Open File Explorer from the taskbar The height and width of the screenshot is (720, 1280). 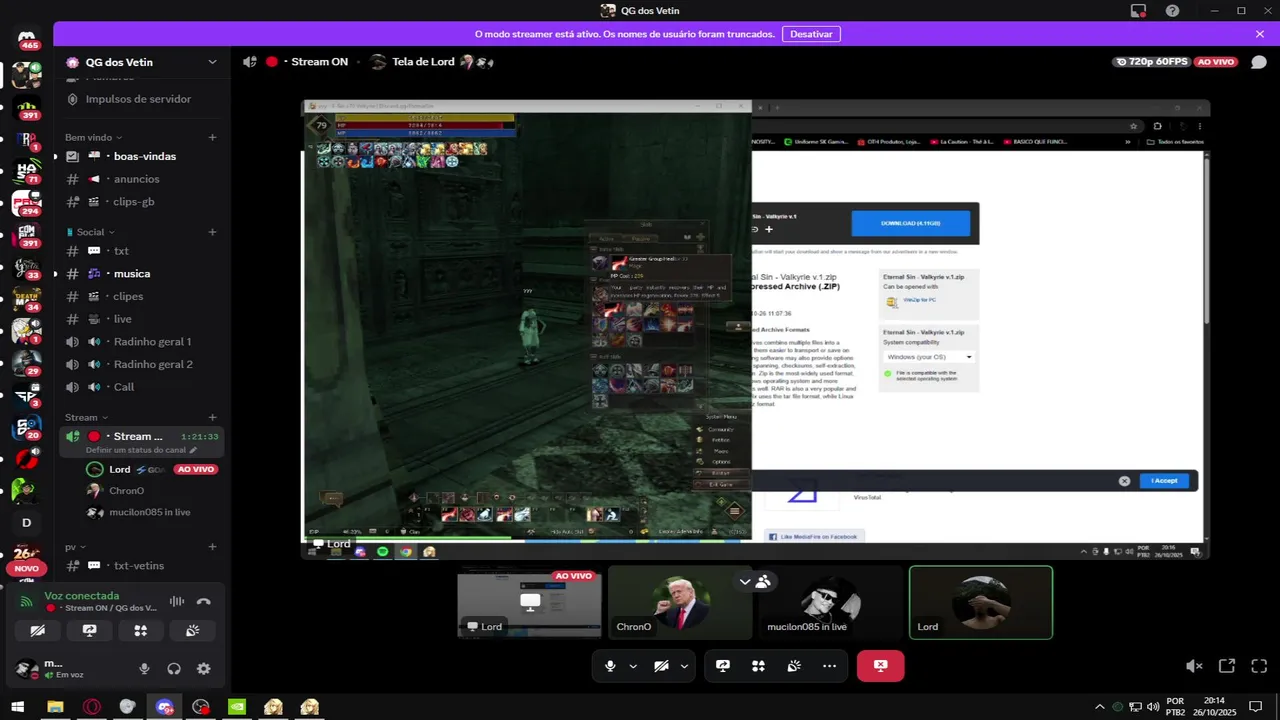coord(55,707)
